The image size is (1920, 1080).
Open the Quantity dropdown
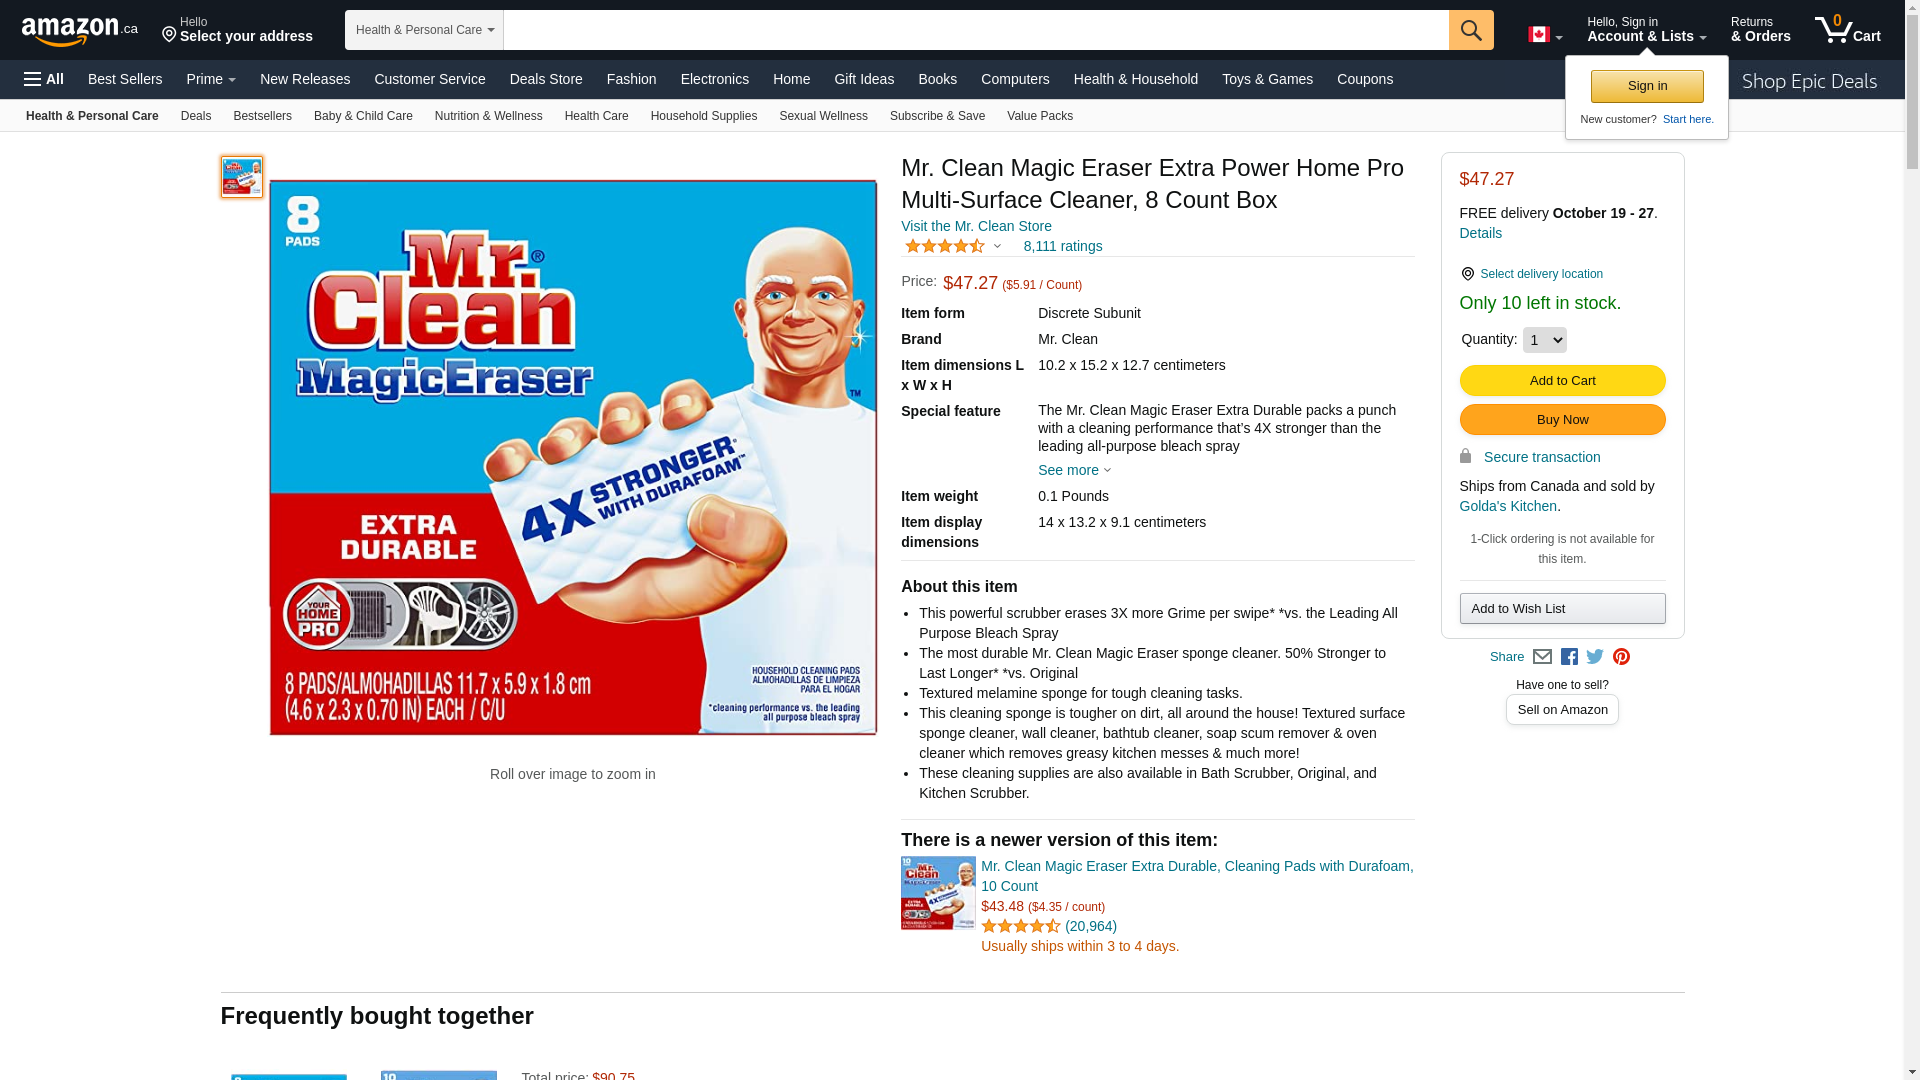pos(1544,340)
